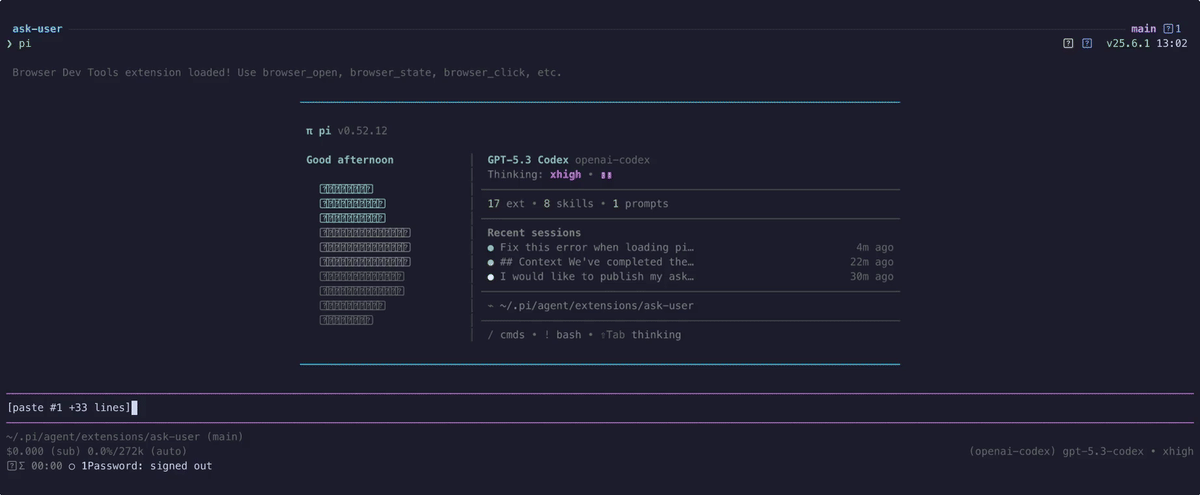
Task: Click the 'Good afternoon' greeting
Action: pos(350,160)
